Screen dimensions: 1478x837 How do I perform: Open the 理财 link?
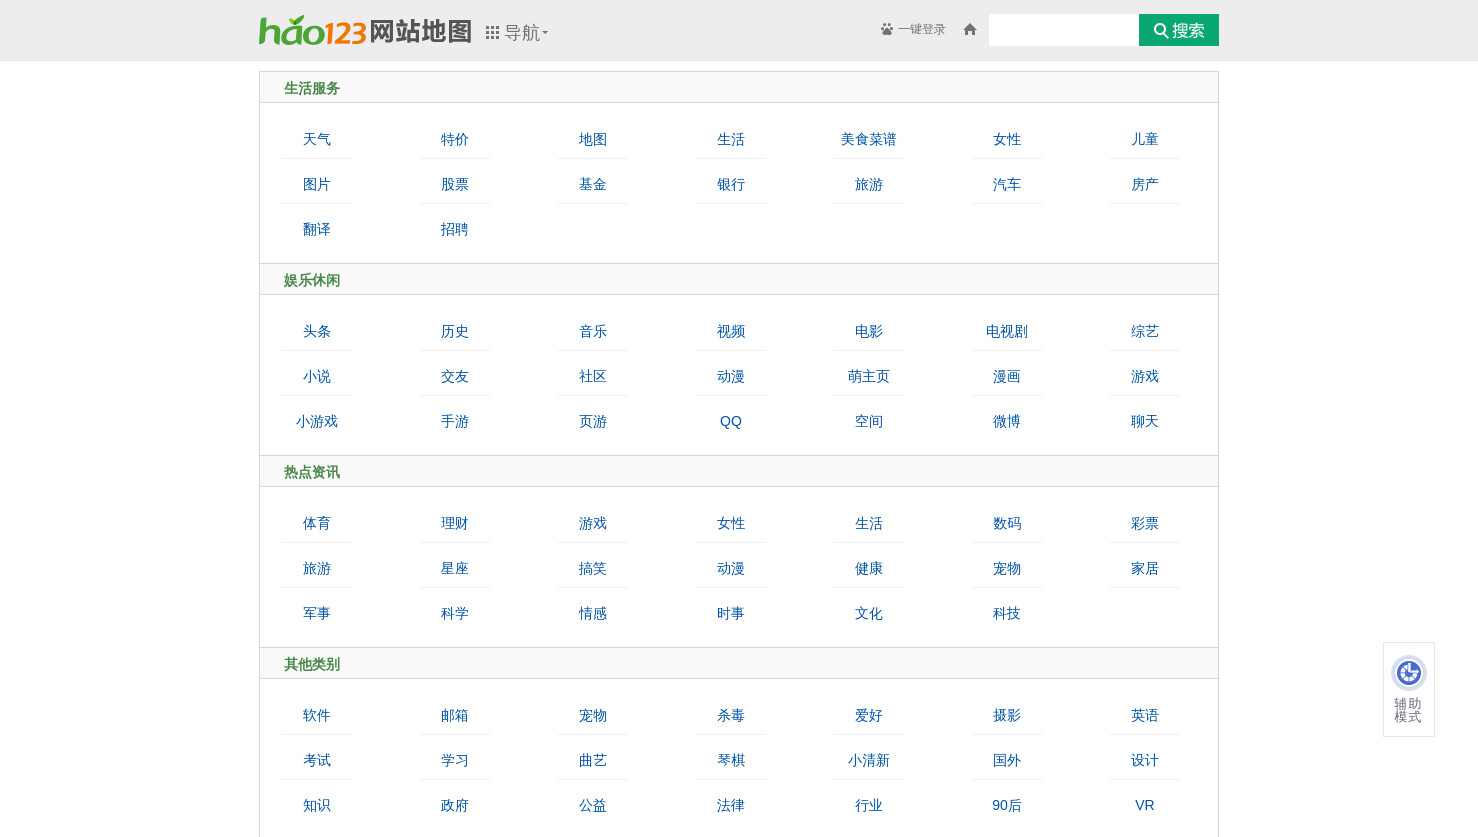[x=455, y=523]
